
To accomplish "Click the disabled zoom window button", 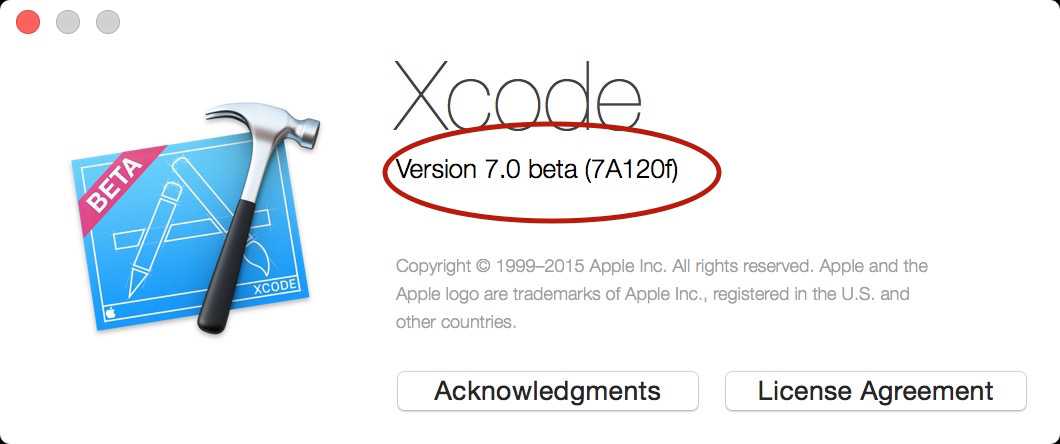I will tap(107, 22).
